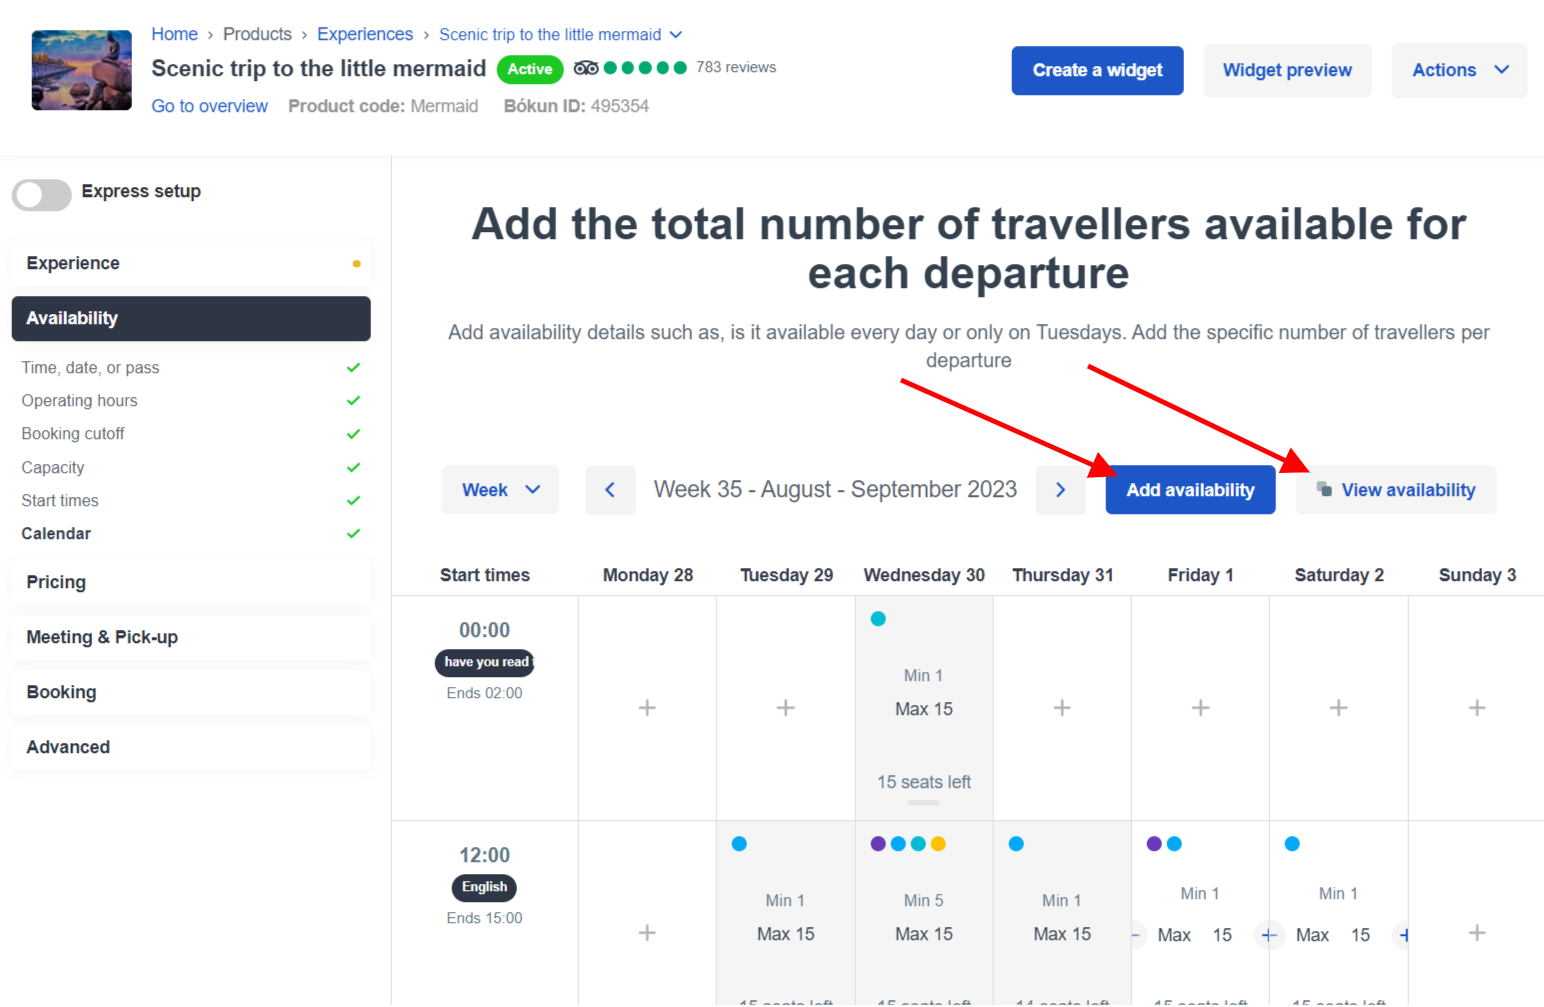Click the Go to overview link
The image size is (1544, 1007).
pyautogui.click(x=209, y=106)
